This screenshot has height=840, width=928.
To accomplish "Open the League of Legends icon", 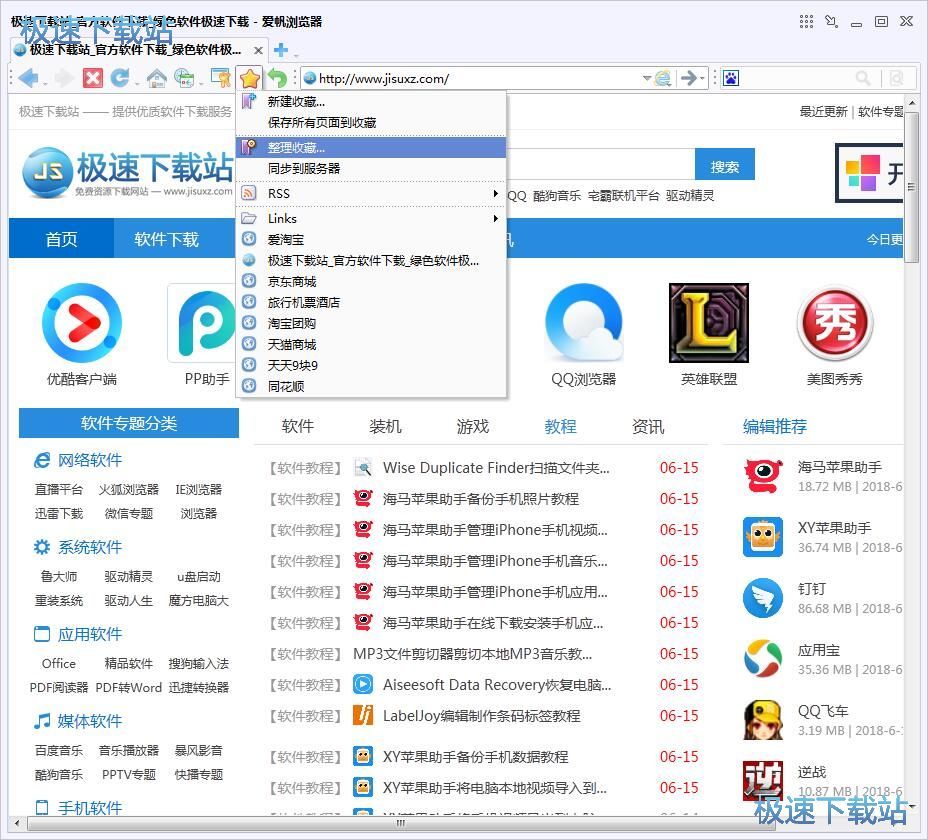I will [x=708, y=323].
